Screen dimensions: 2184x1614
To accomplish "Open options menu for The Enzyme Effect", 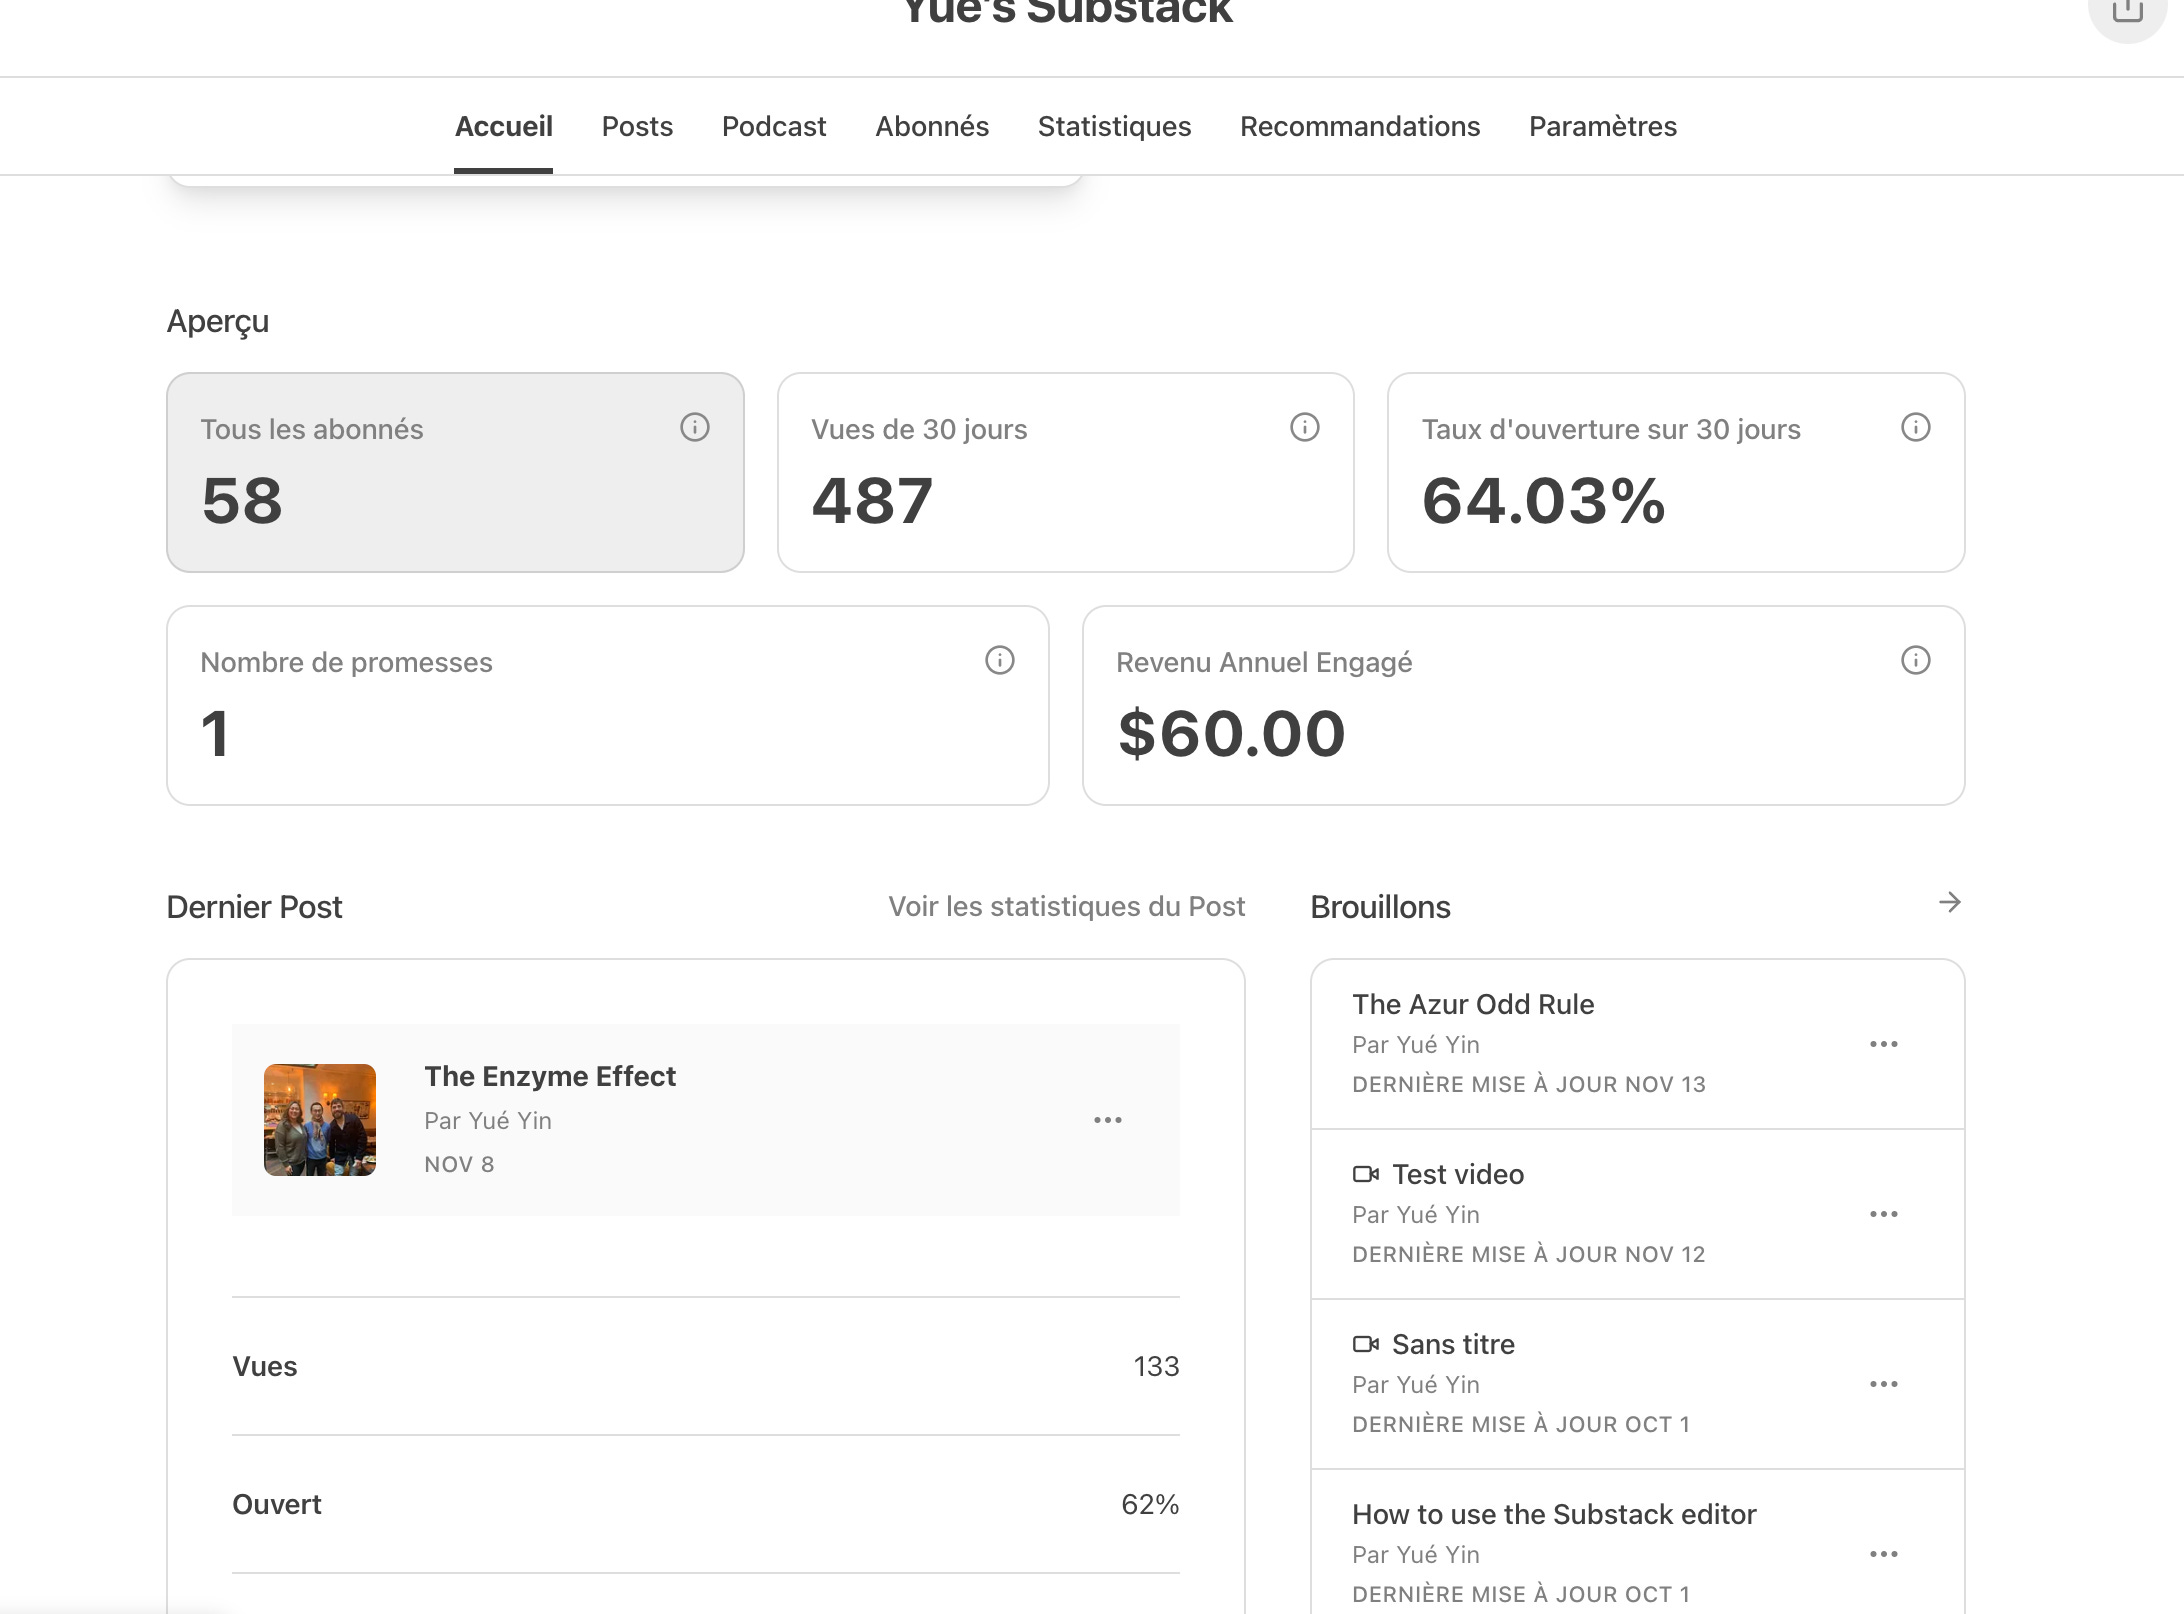I will 1107,1120.
